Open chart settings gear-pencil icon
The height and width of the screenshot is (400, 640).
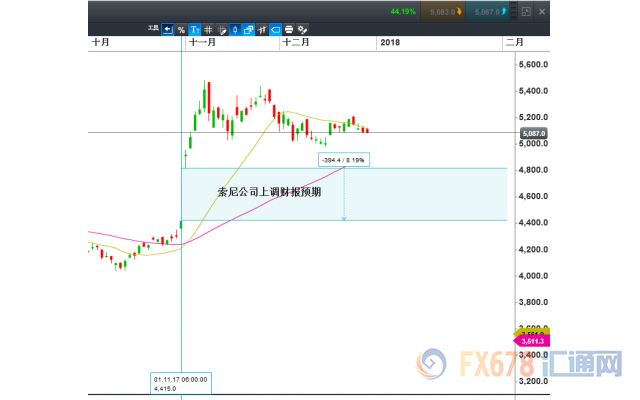(x=302, y=29)
